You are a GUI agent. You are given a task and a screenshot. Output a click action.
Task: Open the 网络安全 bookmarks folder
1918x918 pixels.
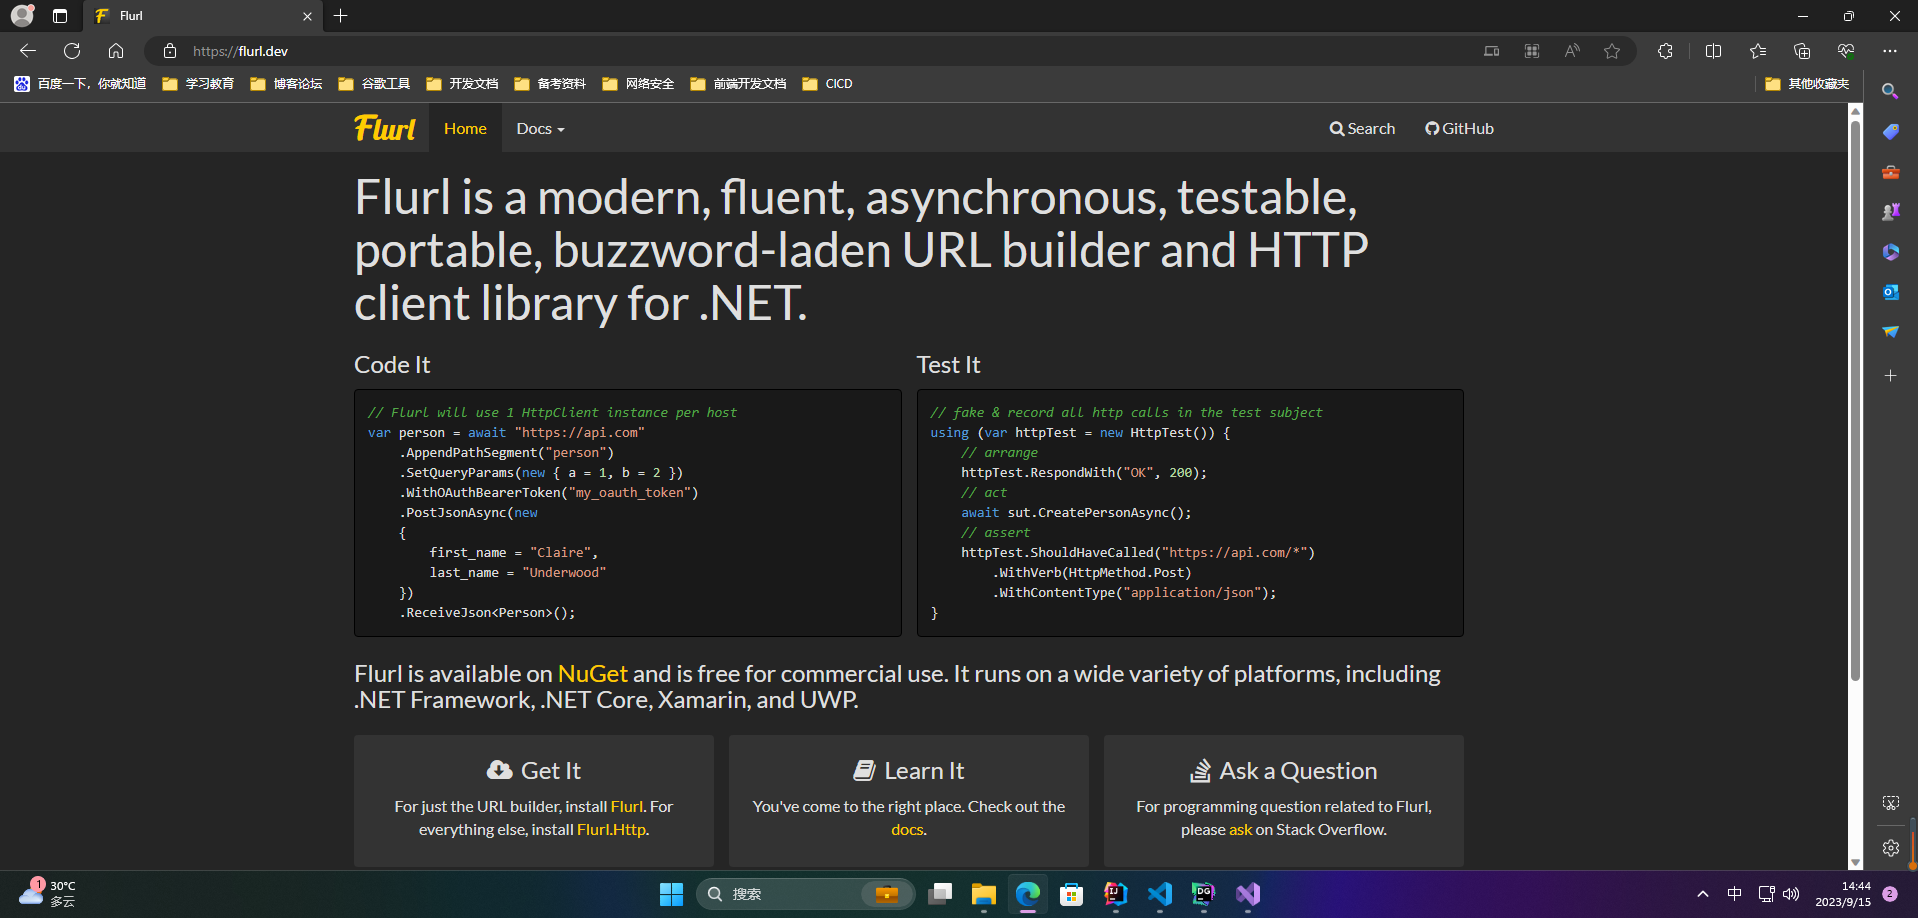click(638, 84)
